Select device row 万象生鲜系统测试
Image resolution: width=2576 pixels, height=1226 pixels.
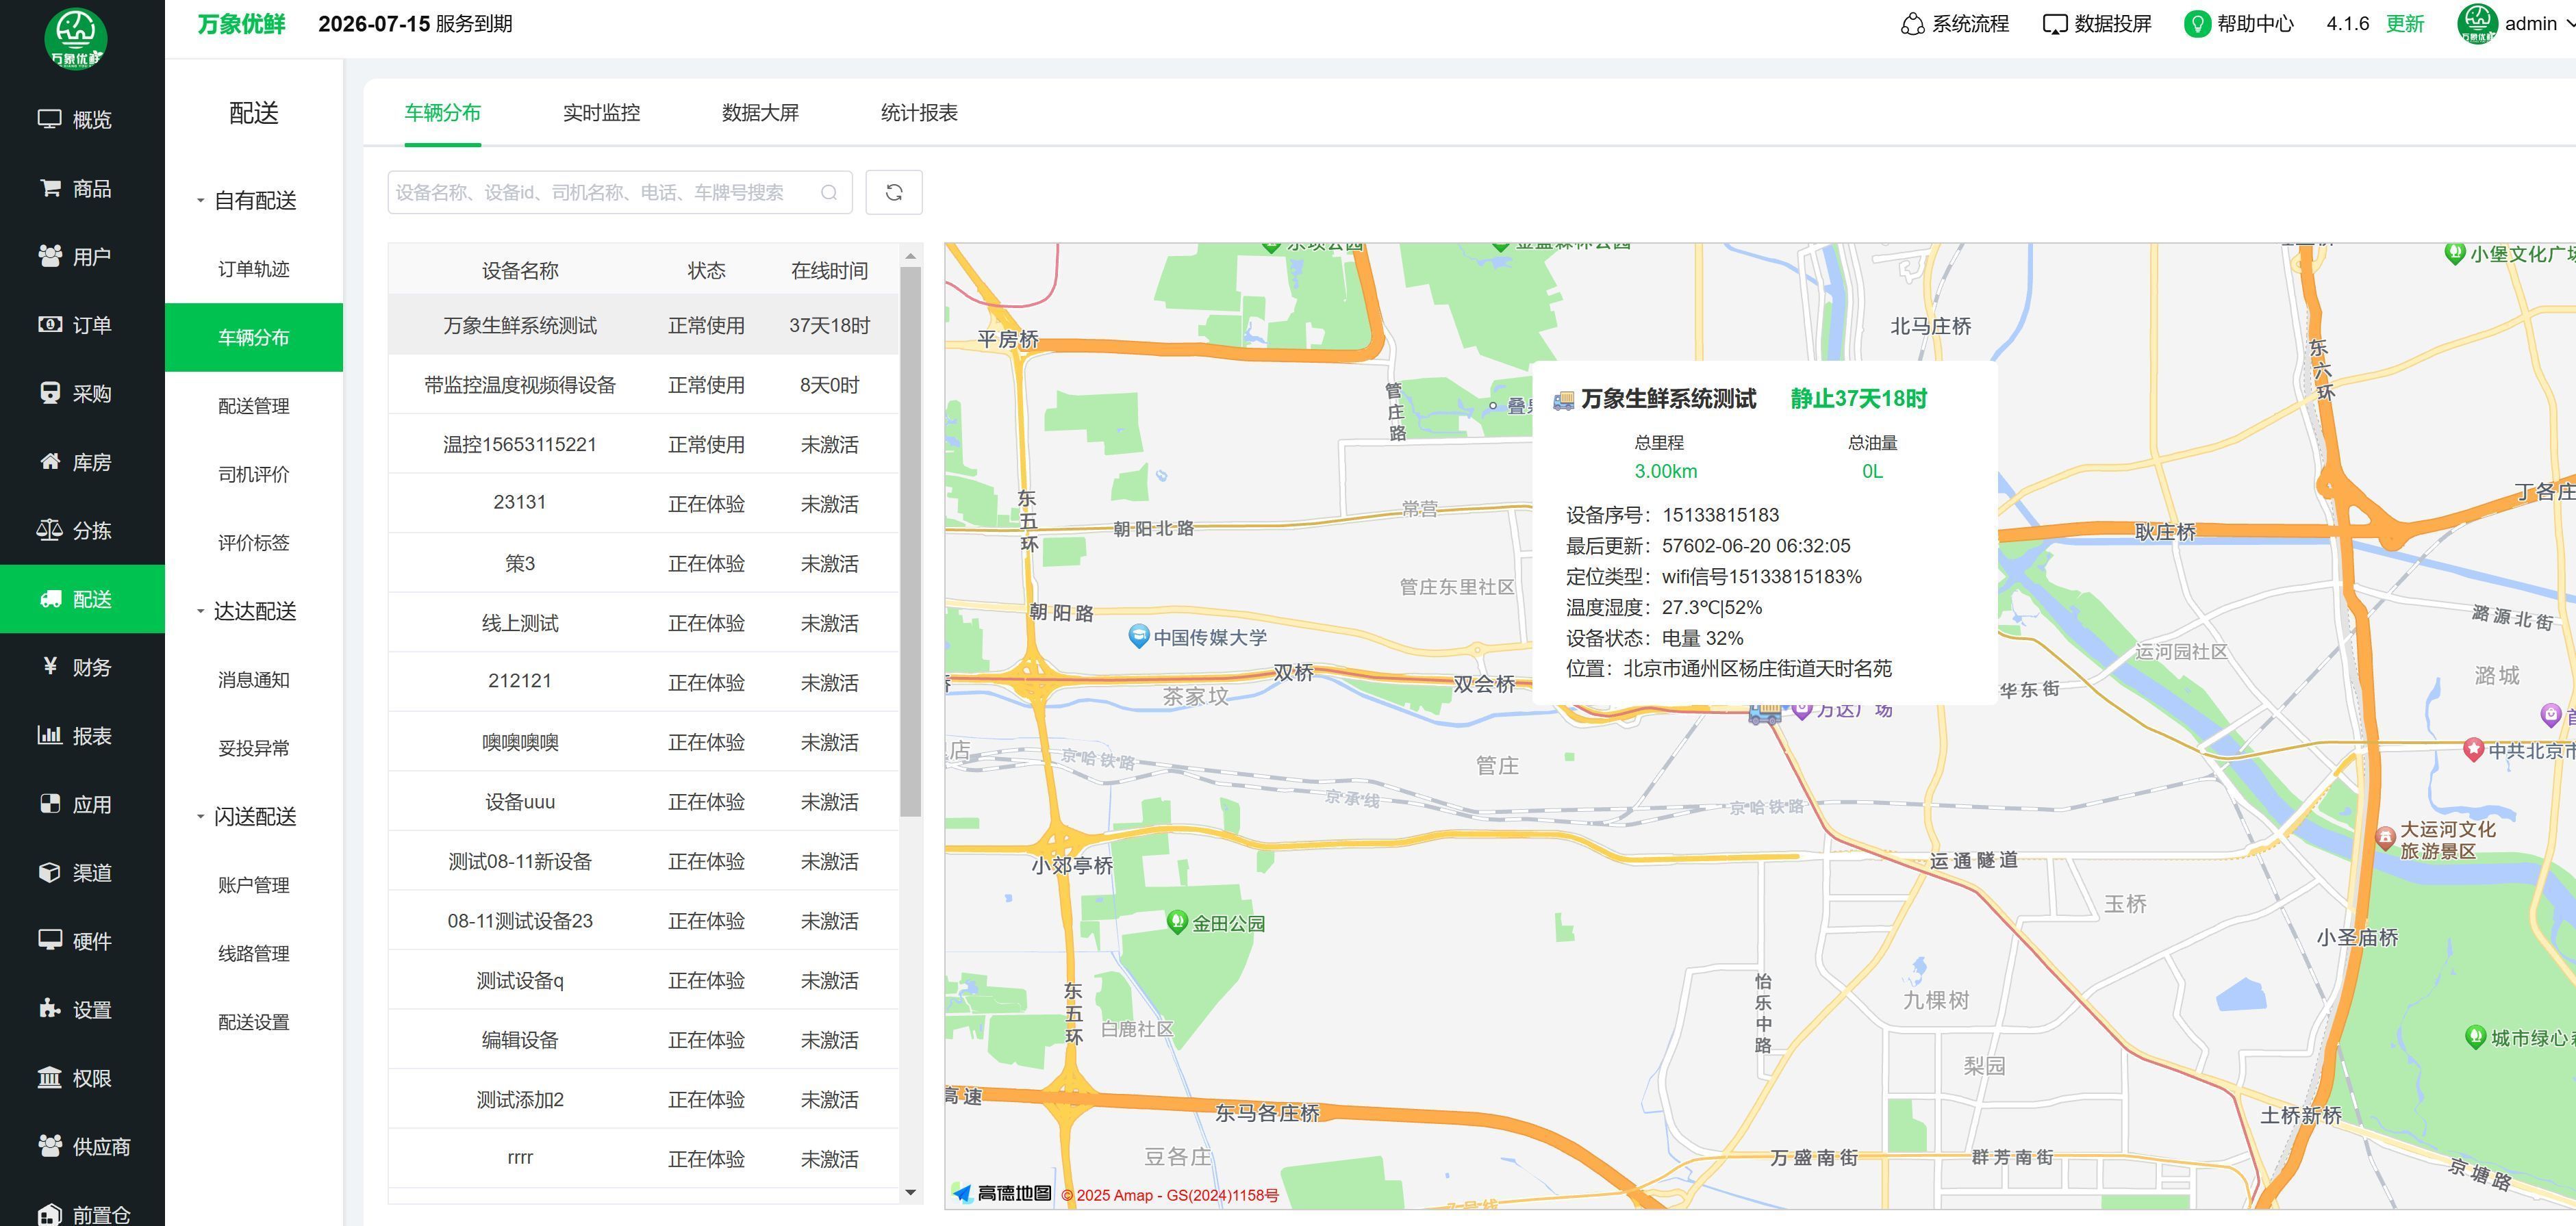[x=643, y=325]
